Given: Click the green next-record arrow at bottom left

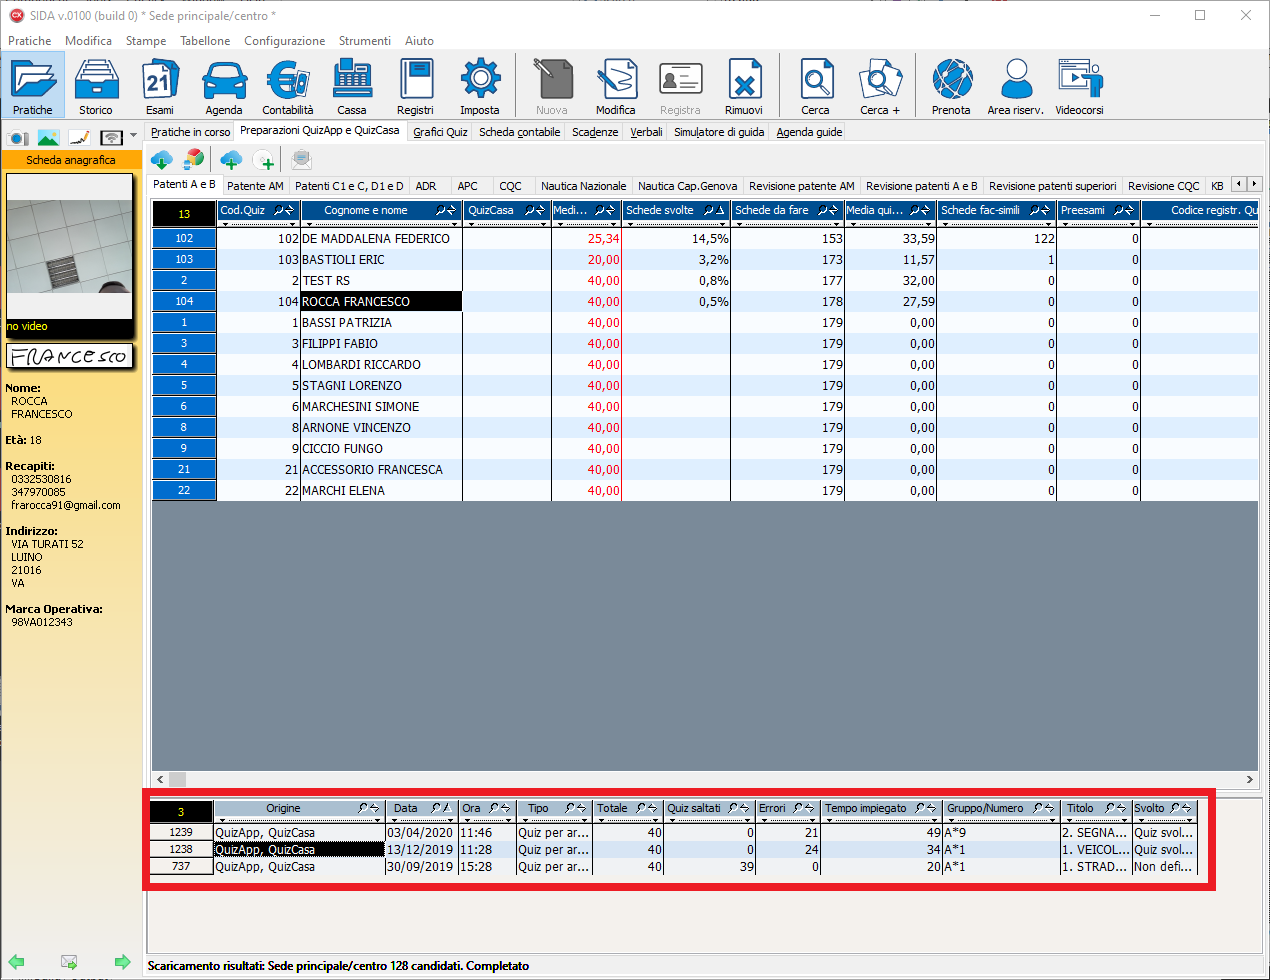Looking at the screenshot, I should (x=122, y=962).
